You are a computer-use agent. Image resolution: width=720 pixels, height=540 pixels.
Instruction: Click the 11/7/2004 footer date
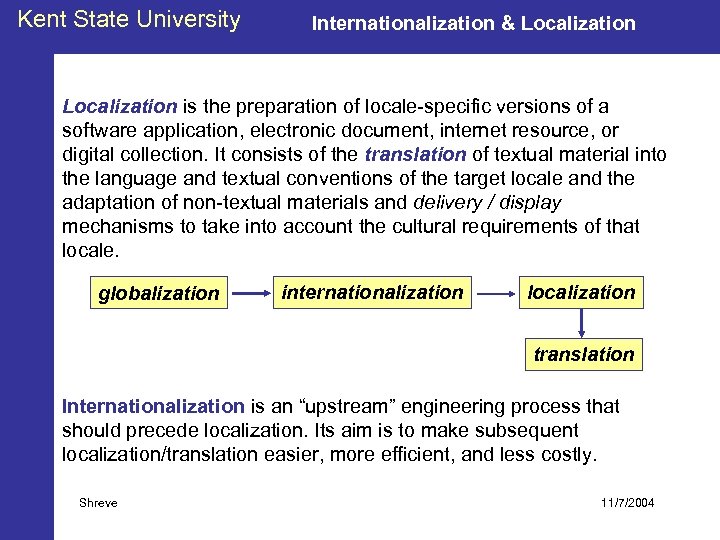(627, 503)
